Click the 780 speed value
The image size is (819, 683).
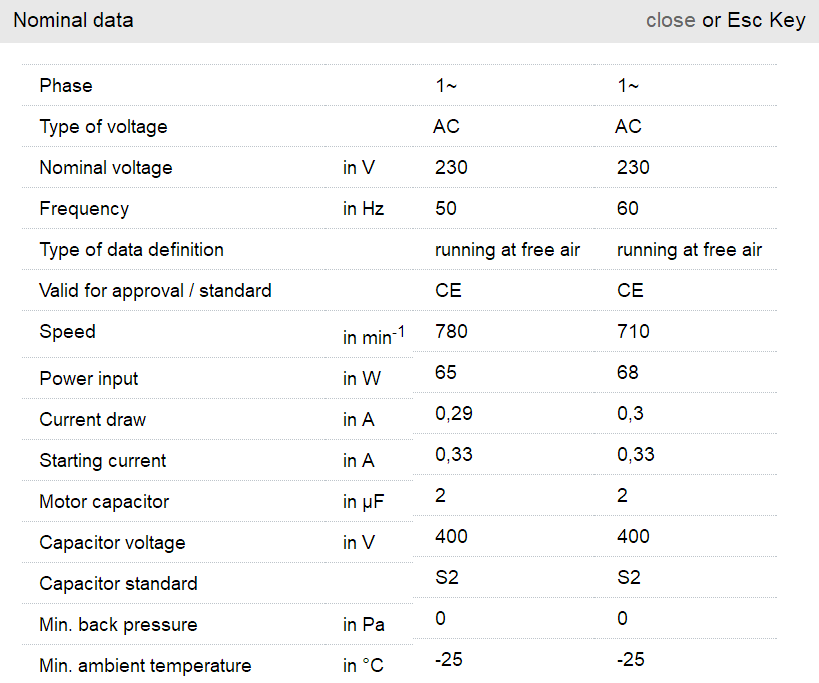451,331
